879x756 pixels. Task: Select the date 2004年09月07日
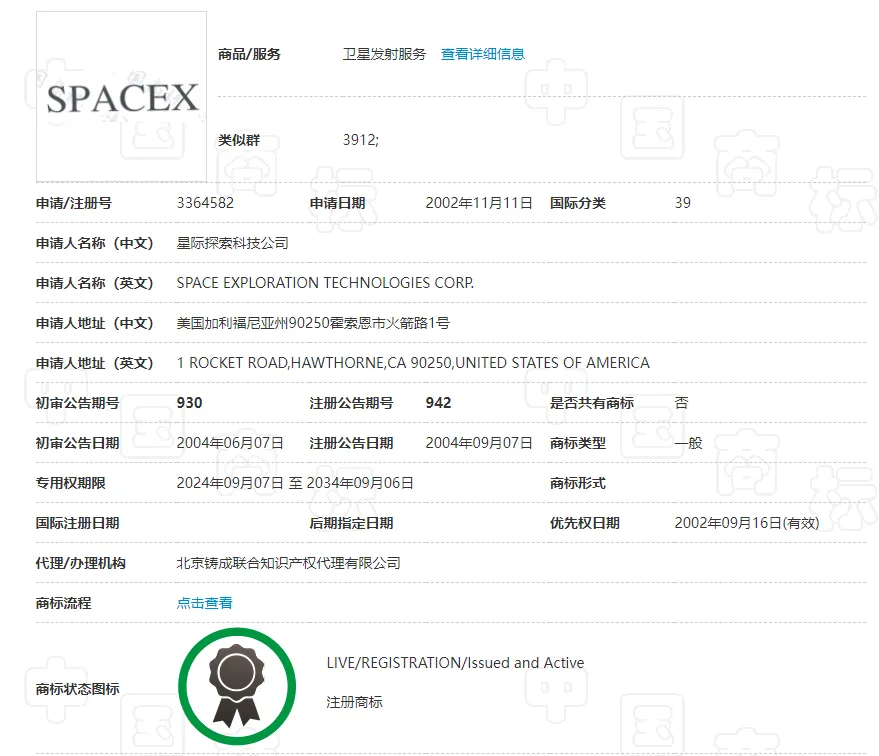click(479, 443)
